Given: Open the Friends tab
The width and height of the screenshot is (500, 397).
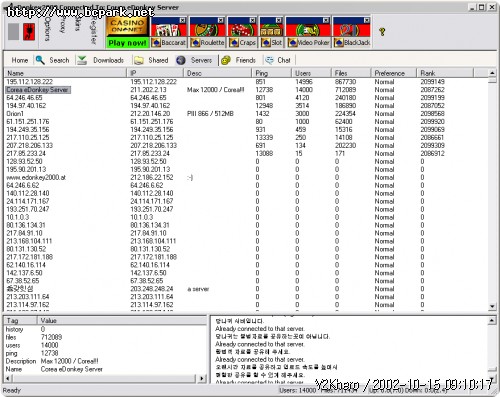Looking at the screenshot, I should click(x=245, y=60).
